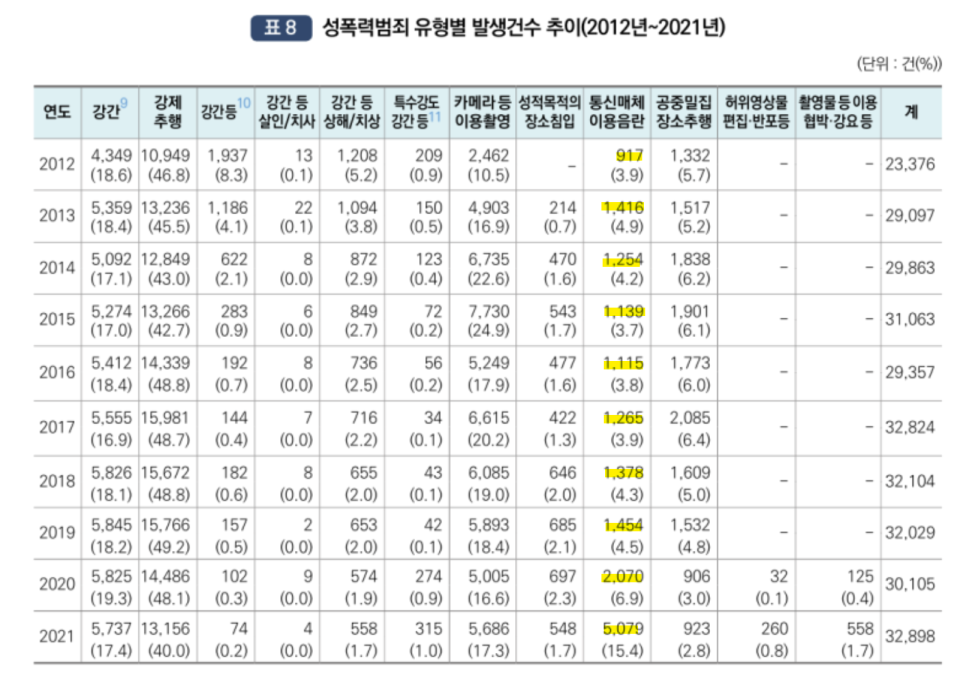Click the year '2012' row label

[57, 164]
